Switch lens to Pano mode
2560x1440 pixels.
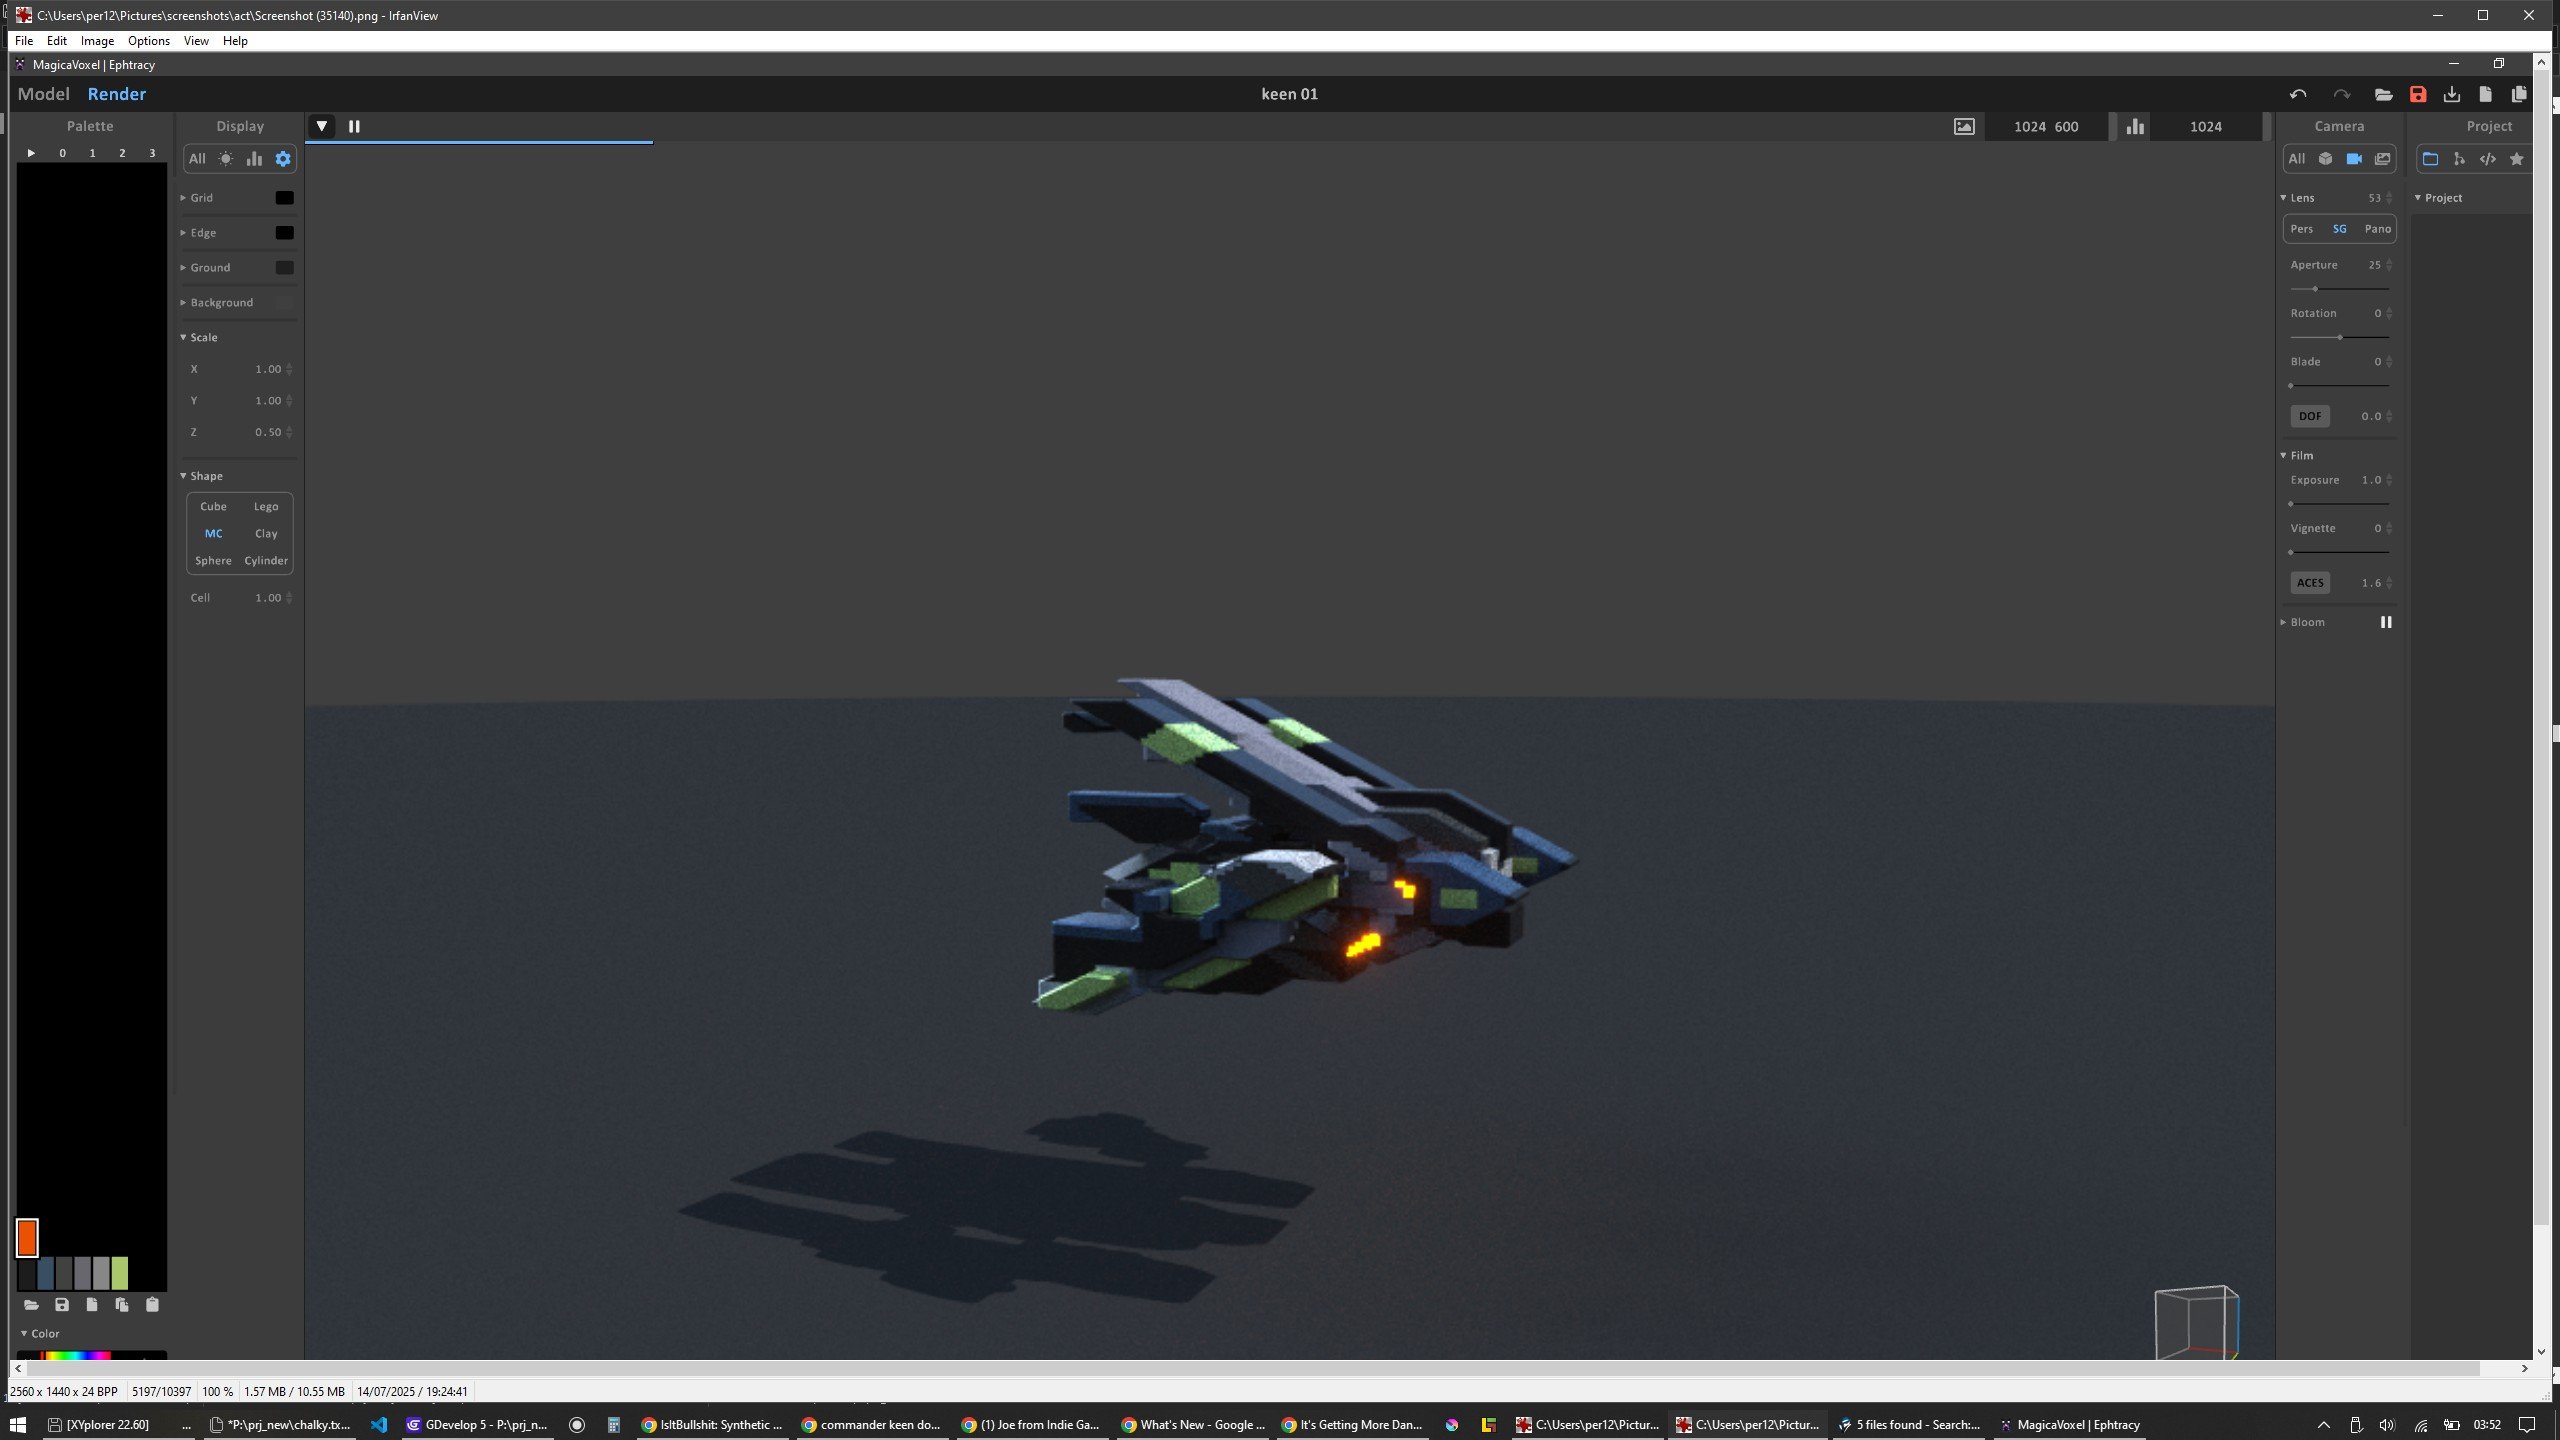tap(2378, 229)
